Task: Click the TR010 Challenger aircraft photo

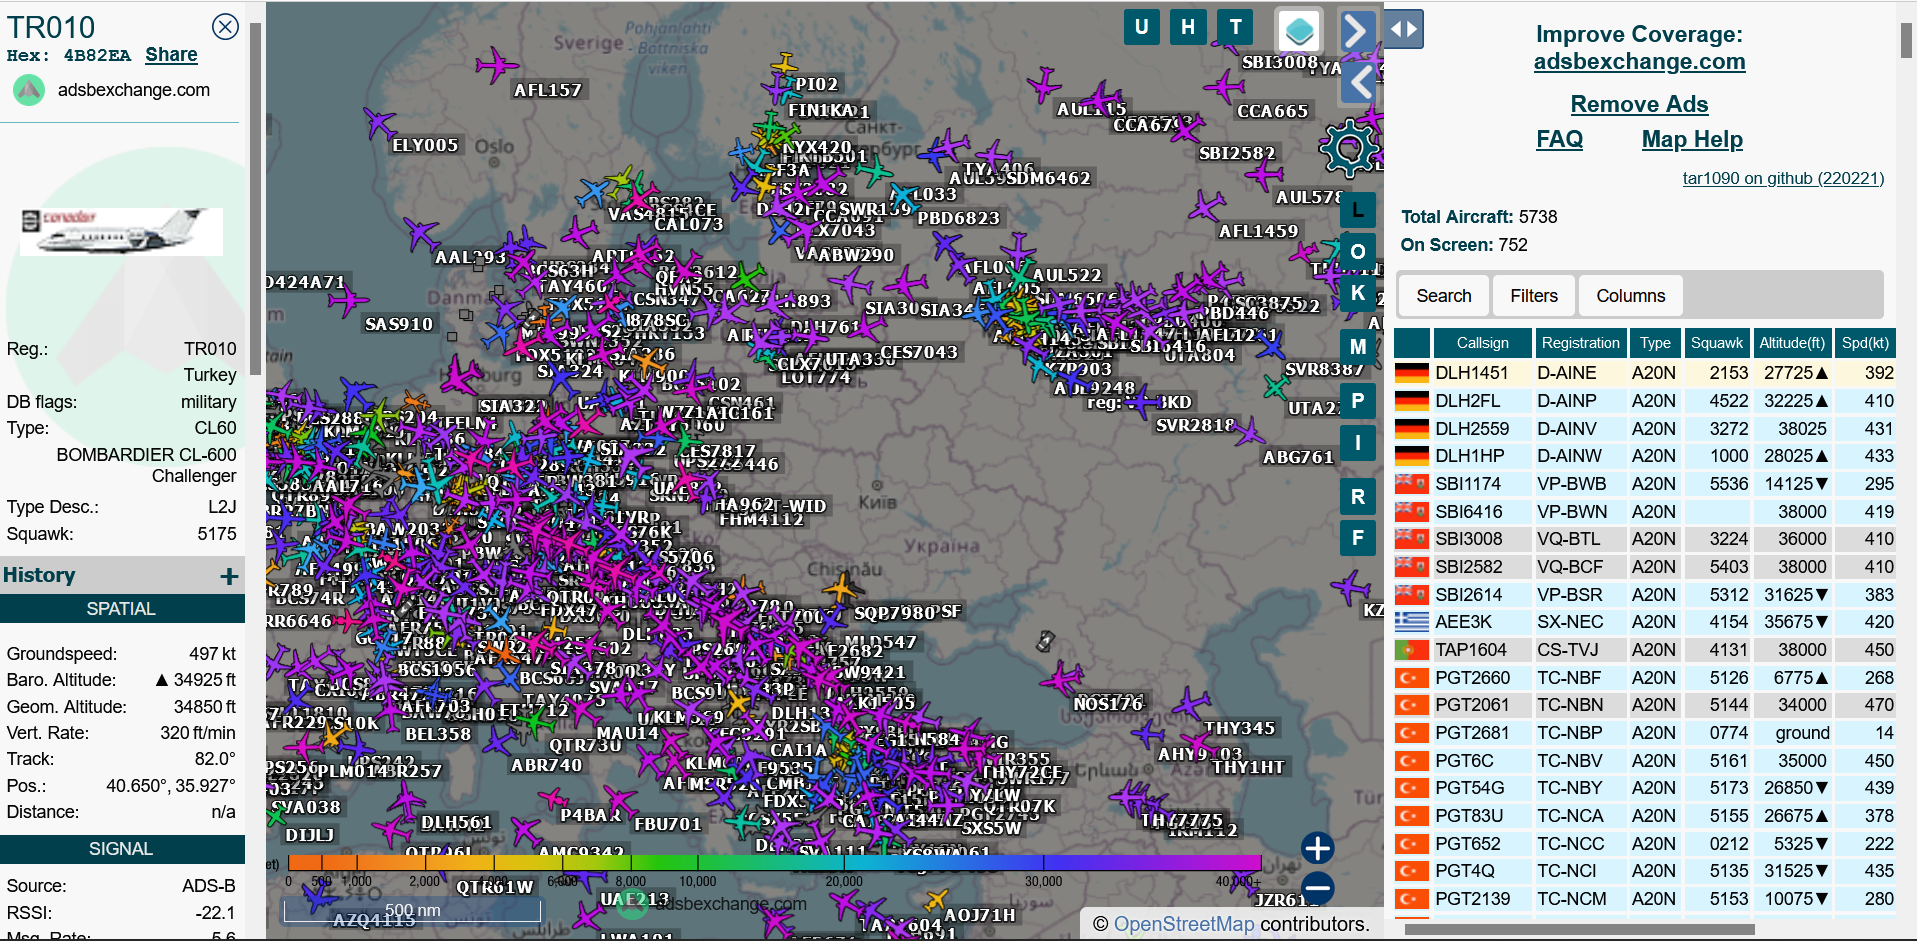Action: click(121, 231)
